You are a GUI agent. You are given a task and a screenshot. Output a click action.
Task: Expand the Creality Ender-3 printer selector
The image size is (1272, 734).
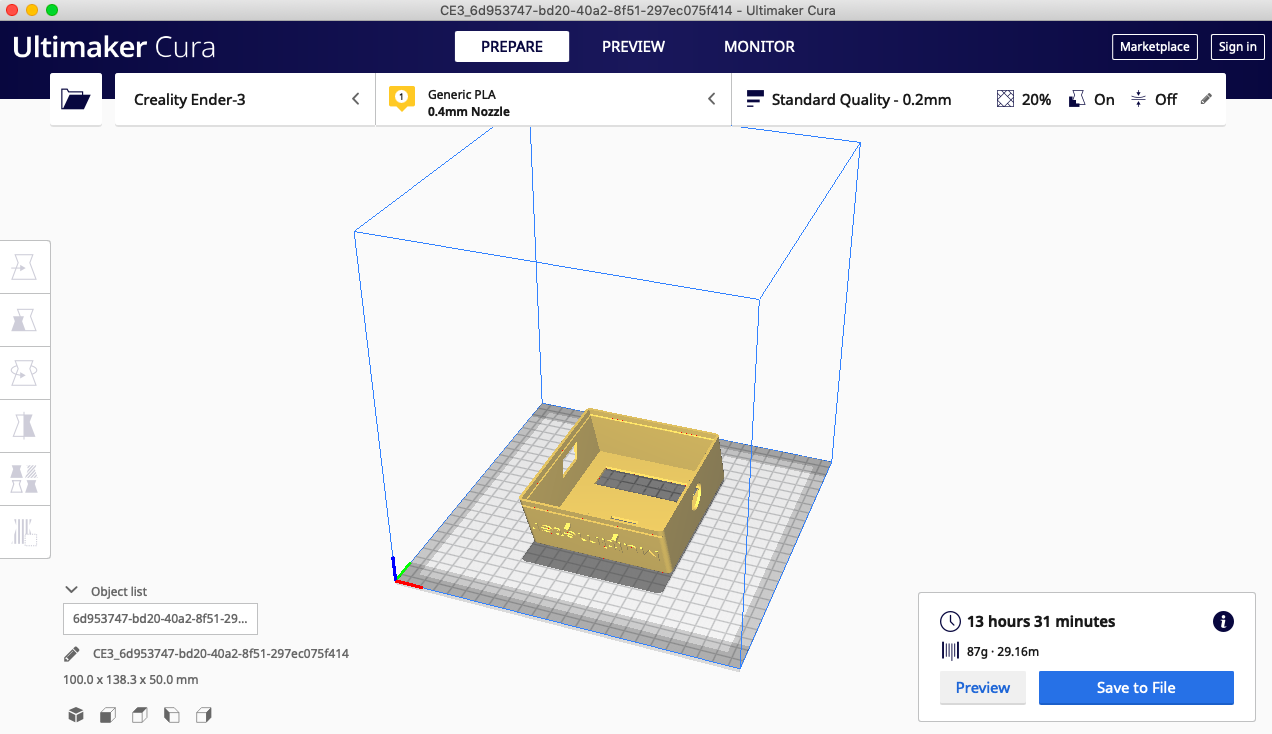tap(245, 99)
